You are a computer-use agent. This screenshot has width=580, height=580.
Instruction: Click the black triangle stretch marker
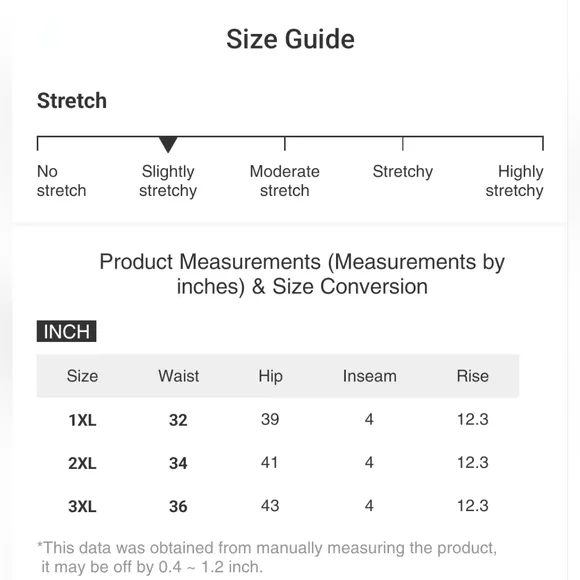[168, 144]
